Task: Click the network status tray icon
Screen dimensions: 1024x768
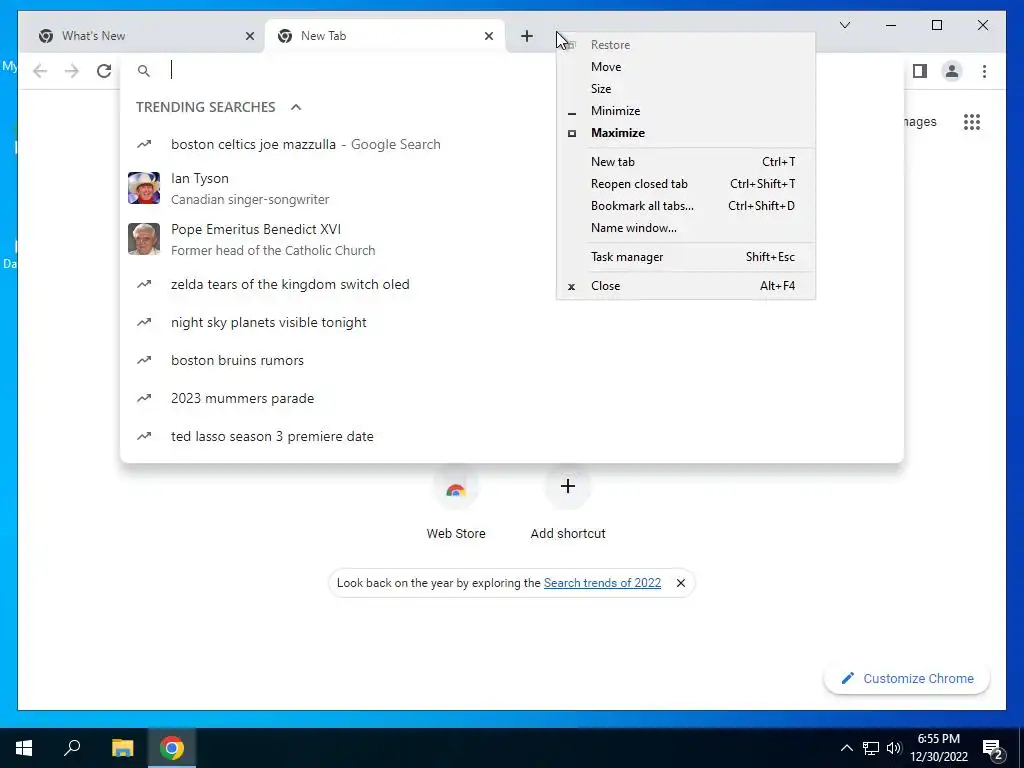Action: pyautogui.click(x=871, y=748)
